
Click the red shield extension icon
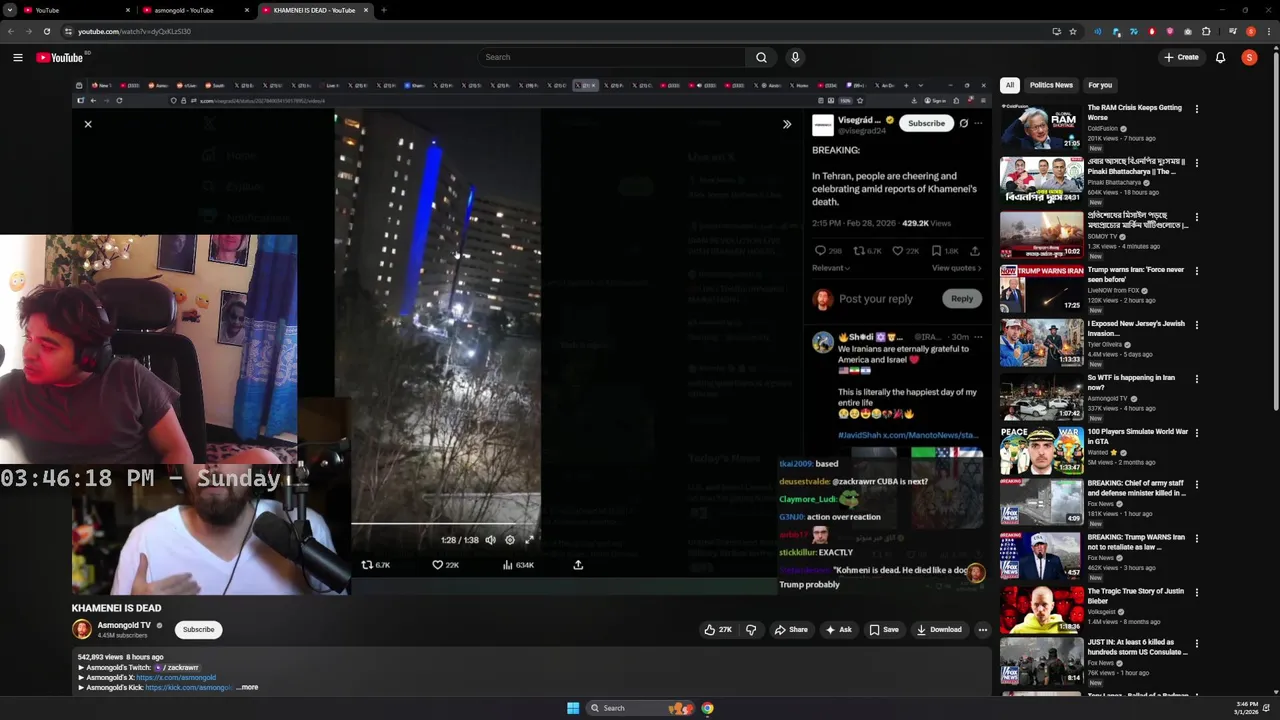coord(1152,31)
